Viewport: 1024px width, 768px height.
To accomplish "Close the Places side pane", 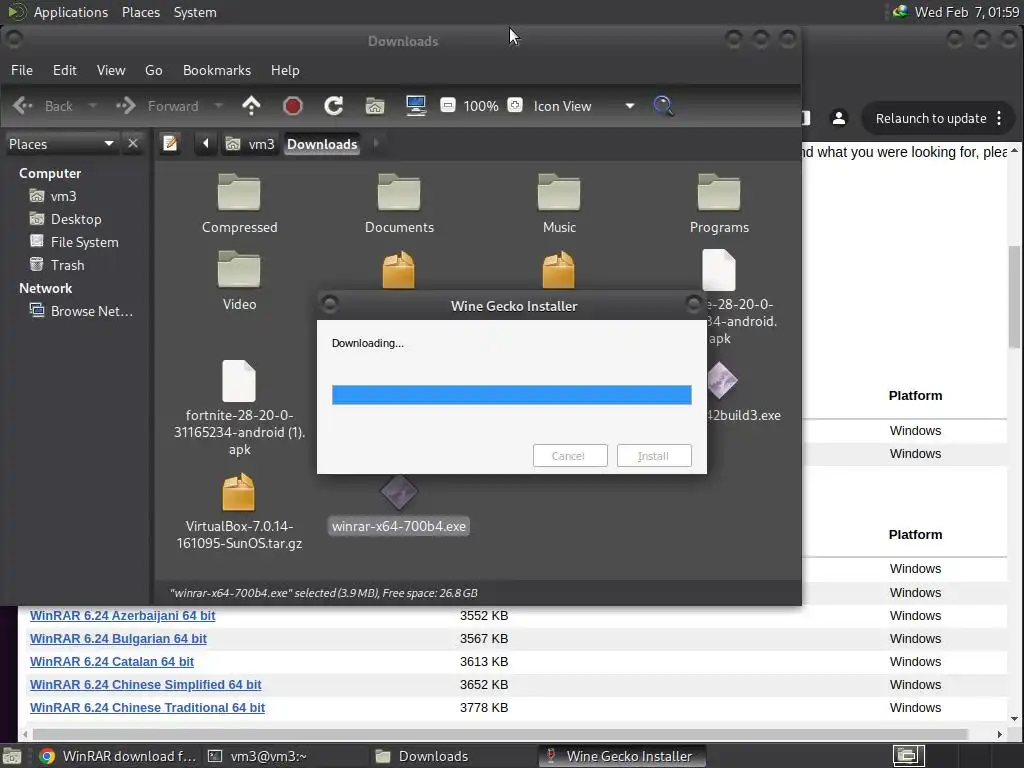I will (133, 143).
